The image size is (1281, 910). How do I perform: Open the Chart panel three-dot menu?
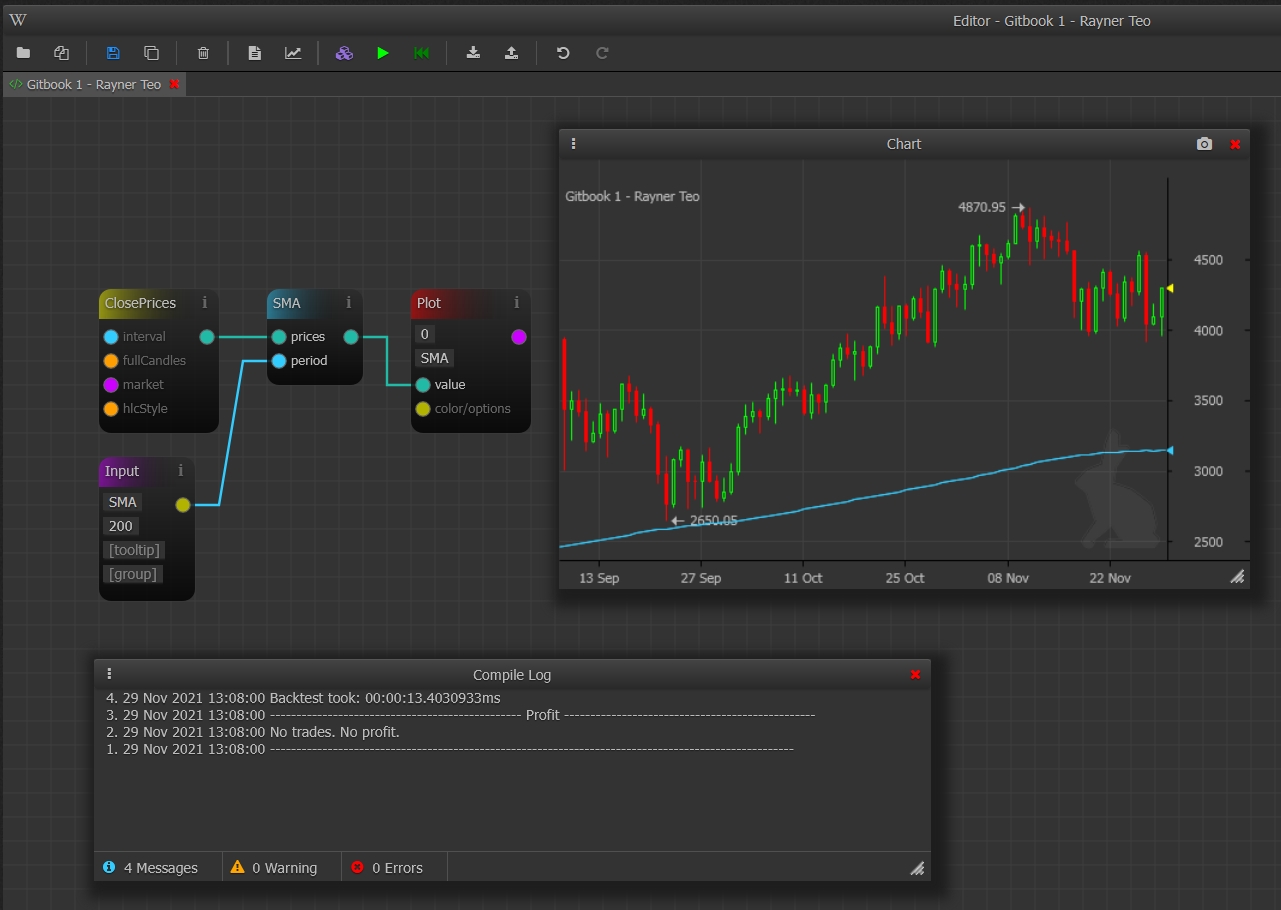574,144
